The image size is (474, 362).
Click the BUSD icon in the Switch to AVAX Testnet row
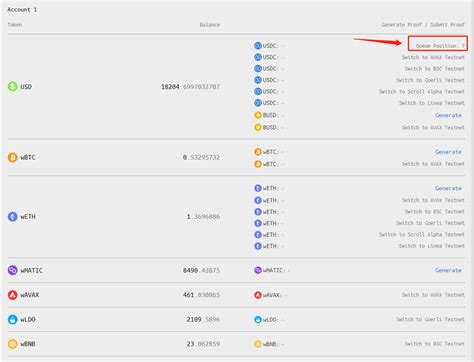click(x=258, y=127)
